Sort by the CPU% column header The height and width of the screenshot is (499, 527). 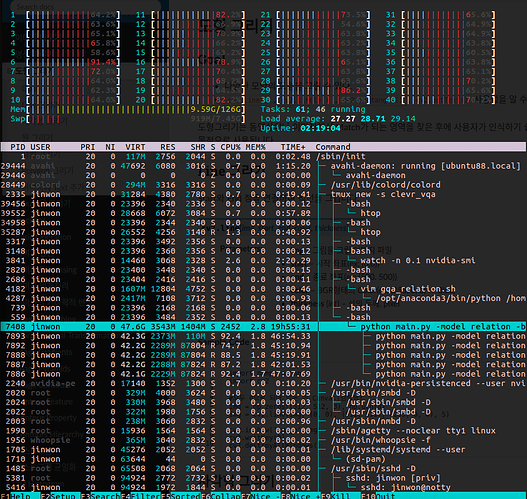230,147
